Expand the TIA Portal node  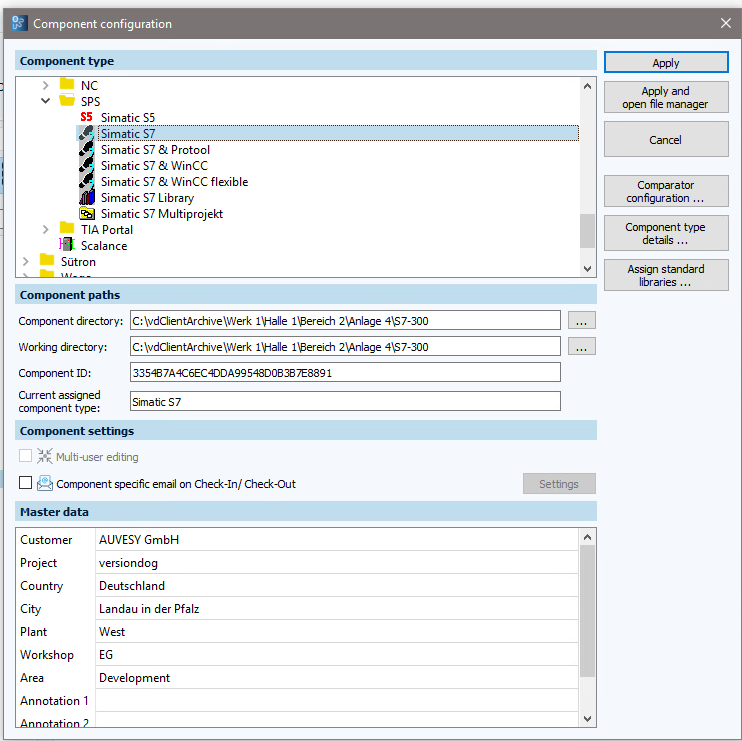tap(45, 230)
